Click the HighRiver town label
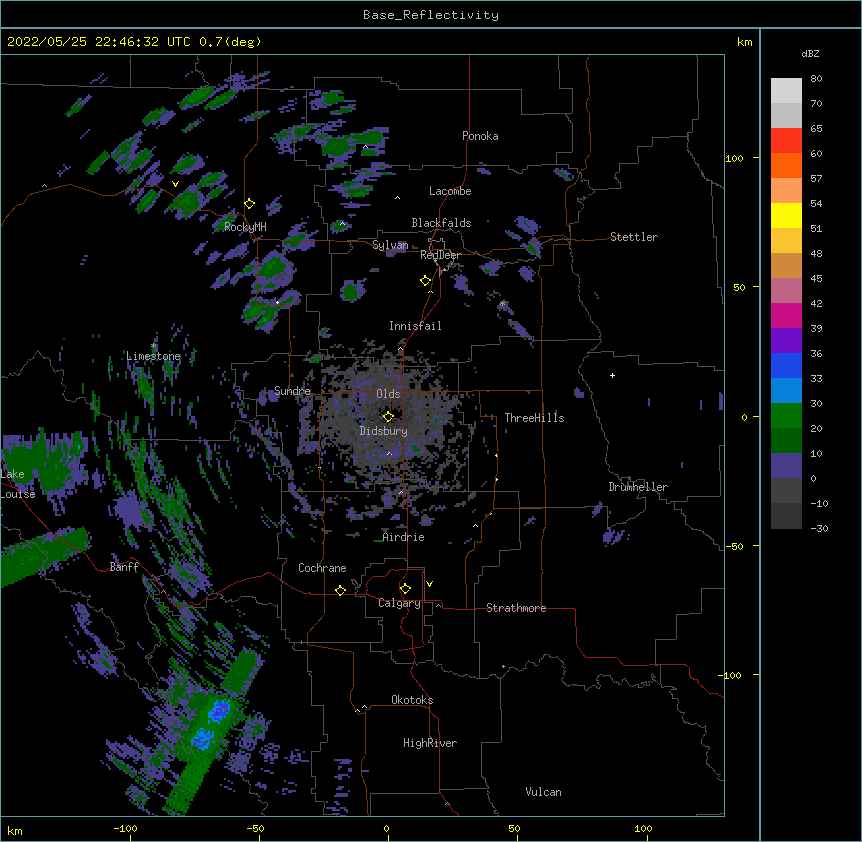 pos(430,743)
